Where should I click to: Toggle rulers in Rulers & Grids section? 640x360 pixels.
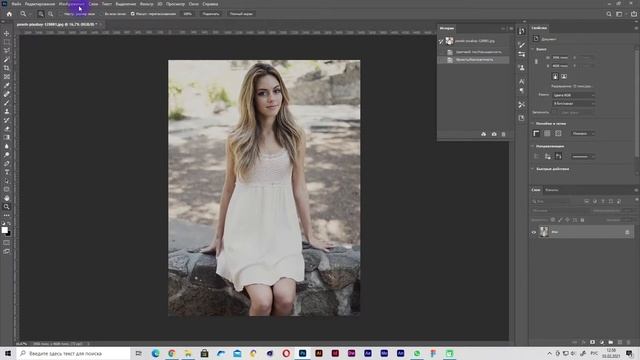pyautogui.click(x=536, y=133)
